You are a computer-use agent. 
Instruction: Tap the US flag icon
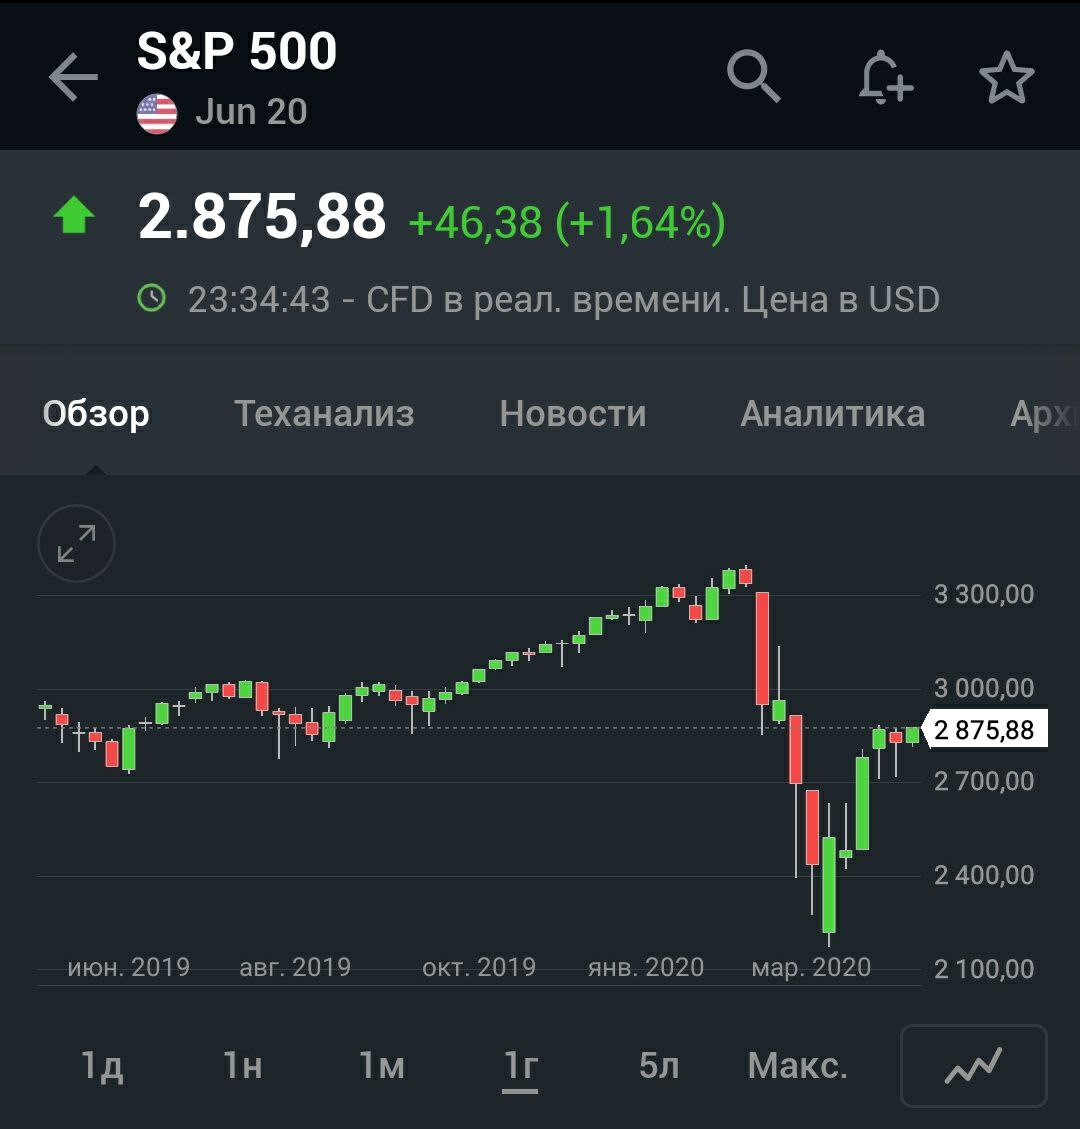(157, 113)
